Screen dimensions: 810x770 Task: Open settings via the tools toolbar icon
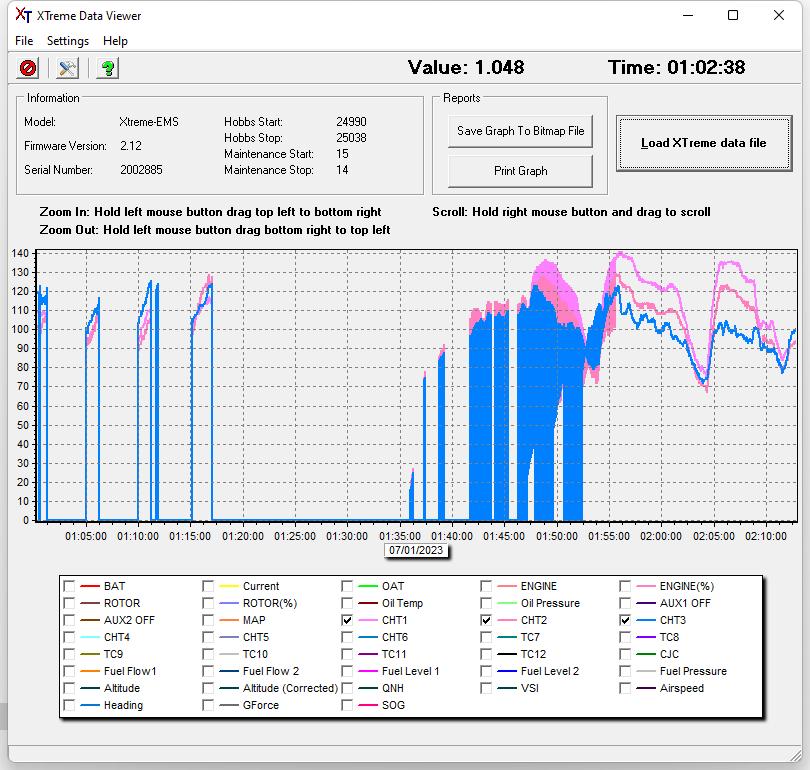[68, 68]
